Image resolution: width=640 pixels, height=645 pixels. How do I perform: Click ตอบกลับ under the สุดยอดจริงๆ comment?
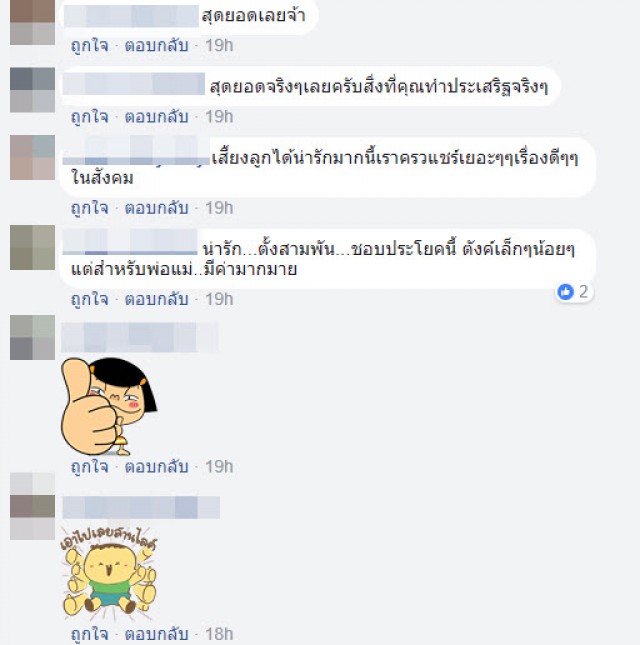click(x=157, y=117)
